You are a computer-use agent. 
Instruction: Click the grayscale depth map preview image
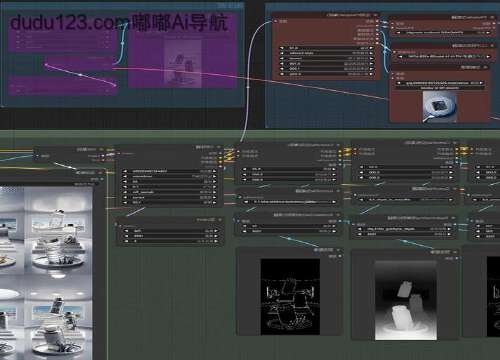tap(406, 300)
